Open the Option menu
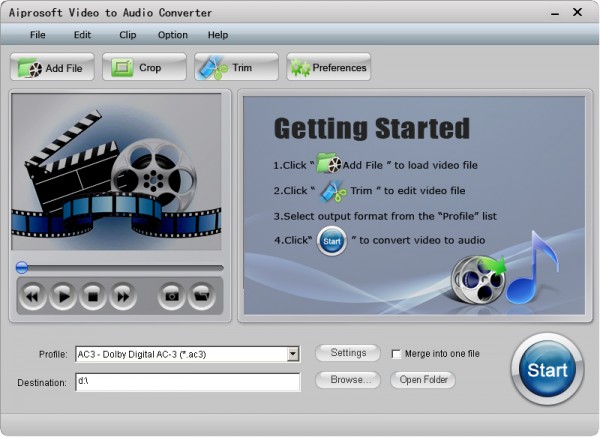 (173, 35)
